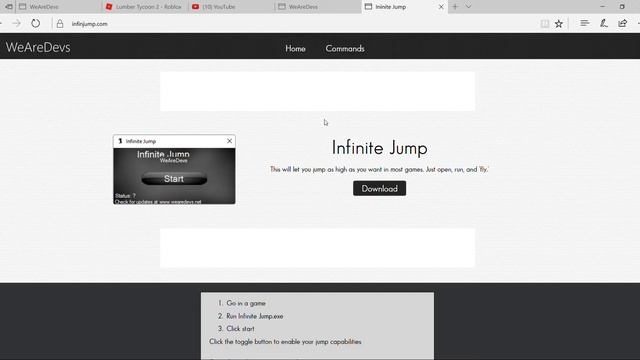Image resolution: width=640 pixels, height=360 pixels.
Task: Switch to the first WeAreDevs tab
Action: click(58, 7)
